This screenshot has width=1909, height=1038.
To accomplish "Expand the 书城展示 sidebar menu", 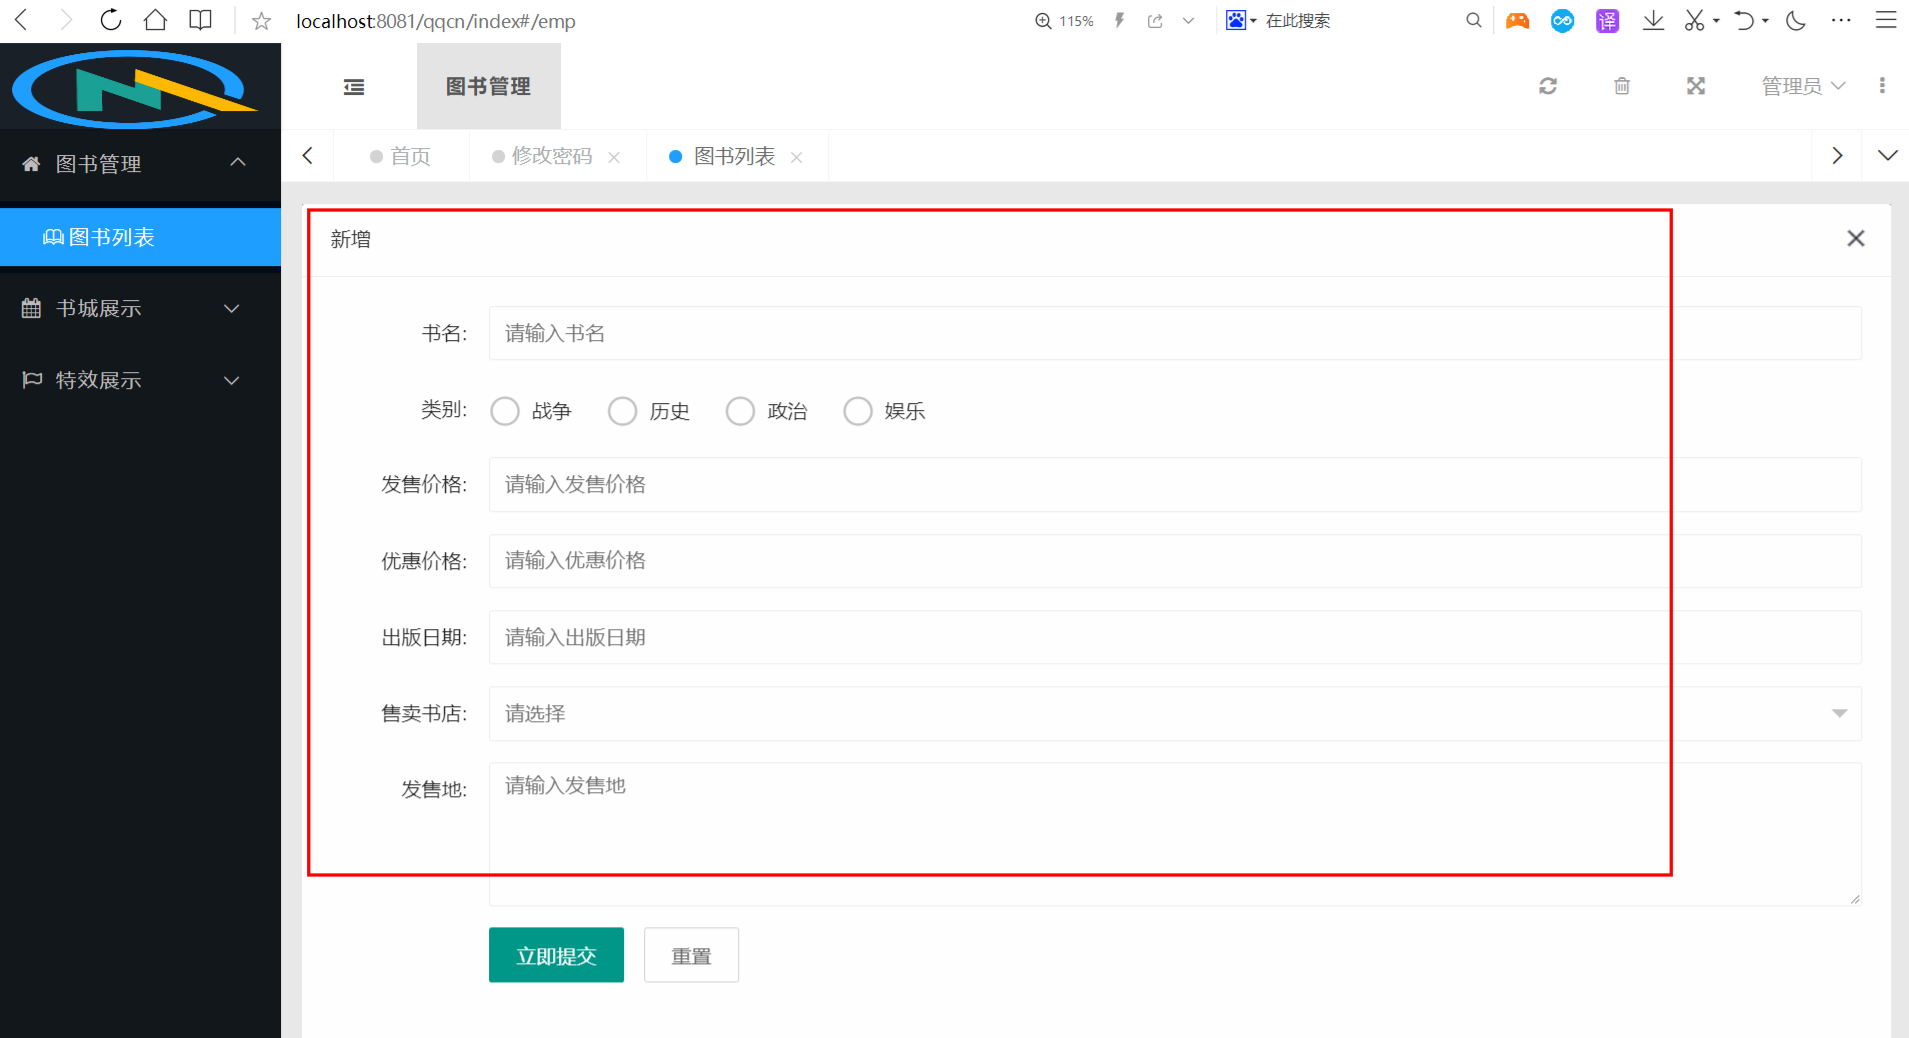I will click(x=140, y=308).
